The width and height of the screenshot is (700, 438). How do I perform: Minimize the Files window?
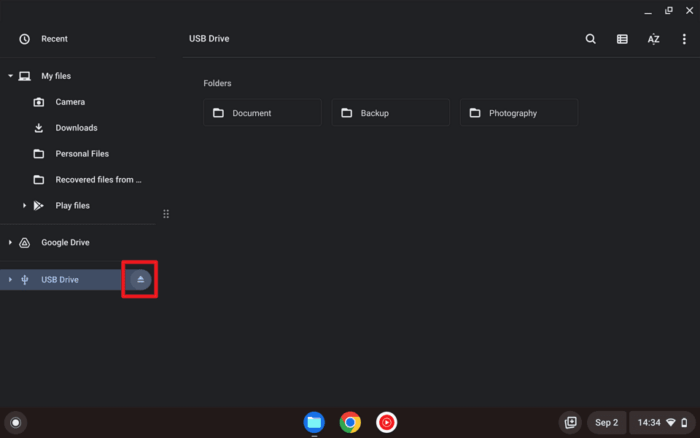coord(648,11)
